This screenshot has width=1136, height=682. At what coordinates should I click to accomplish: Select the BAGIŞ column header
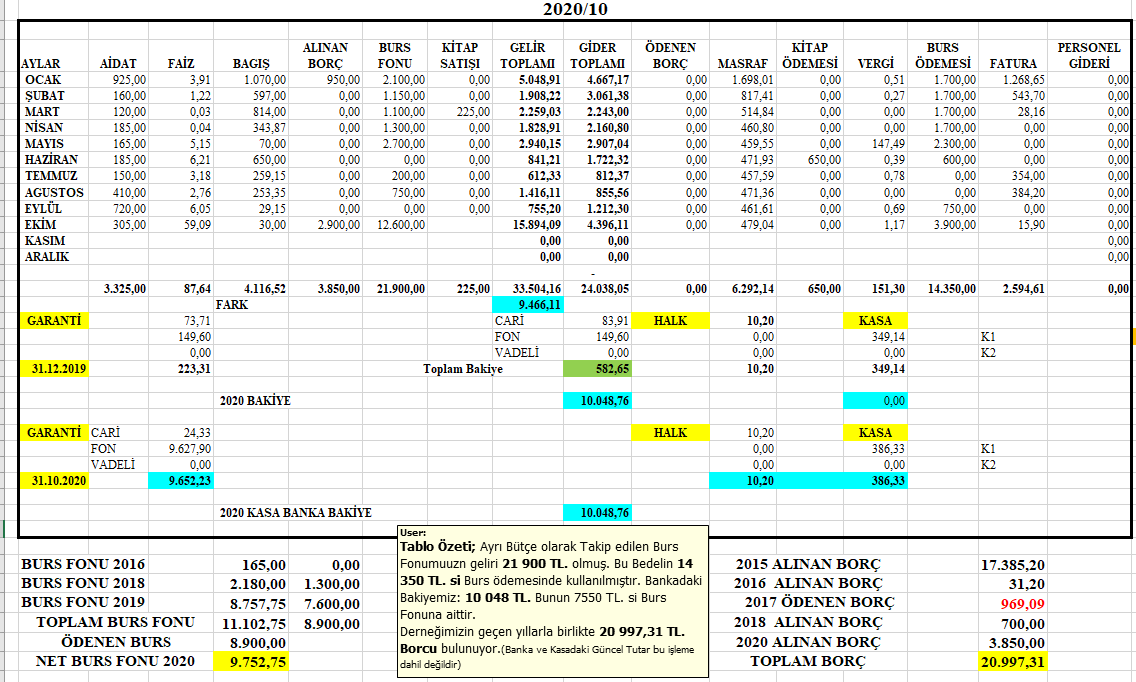[251, 63]
